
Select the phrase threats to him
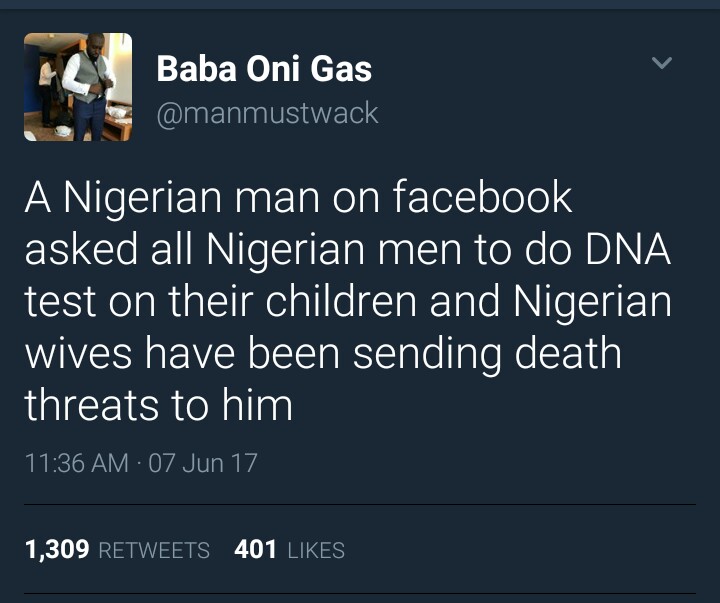point(158,405)
